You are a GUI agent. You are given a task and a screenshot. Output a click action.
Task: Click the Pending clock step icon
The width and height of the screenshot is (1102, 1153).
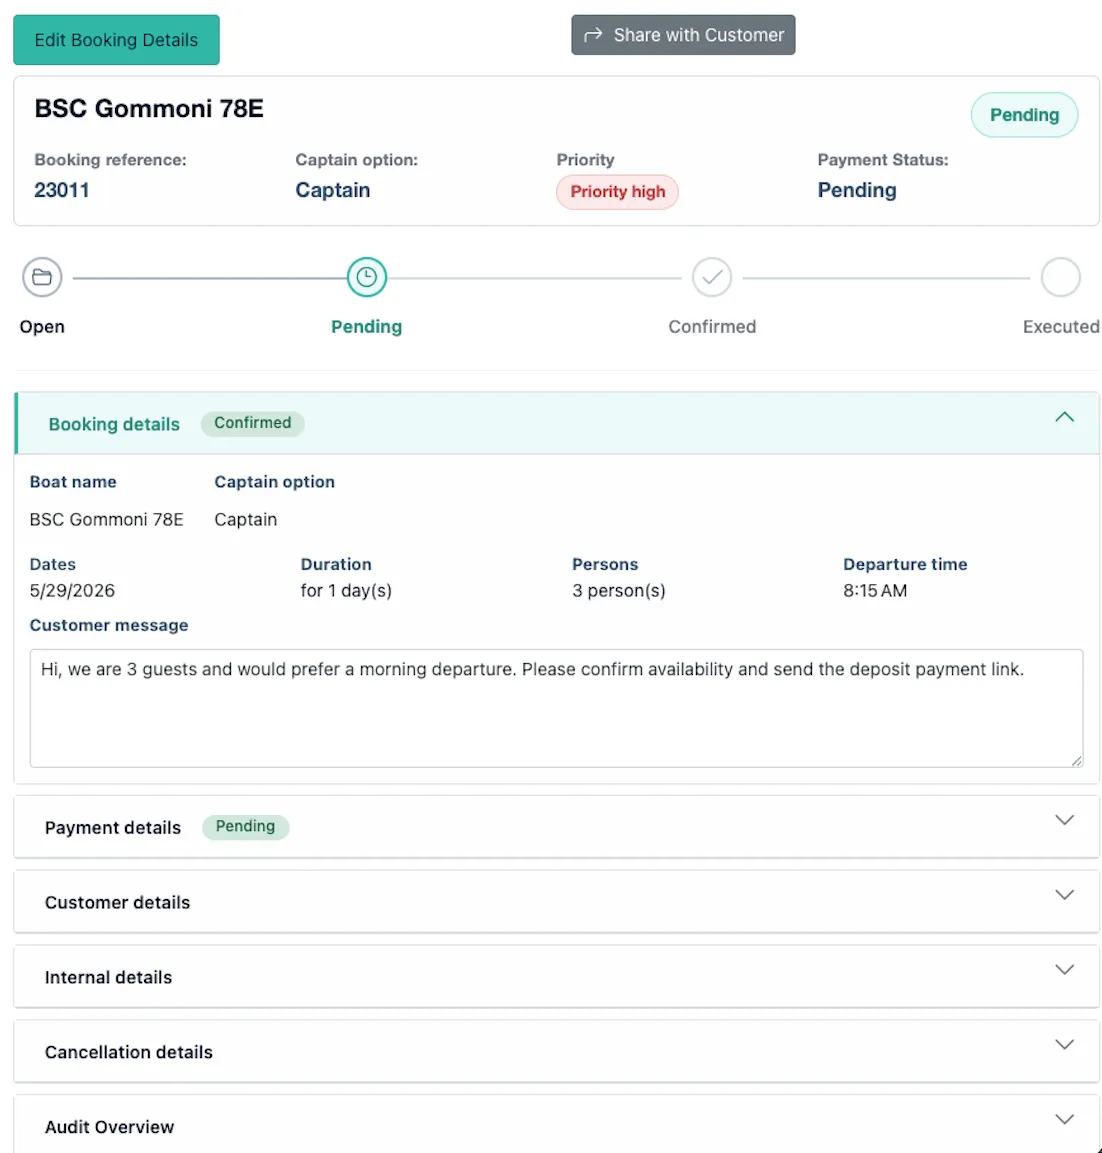pyautogui.click(x=367, y=277)
